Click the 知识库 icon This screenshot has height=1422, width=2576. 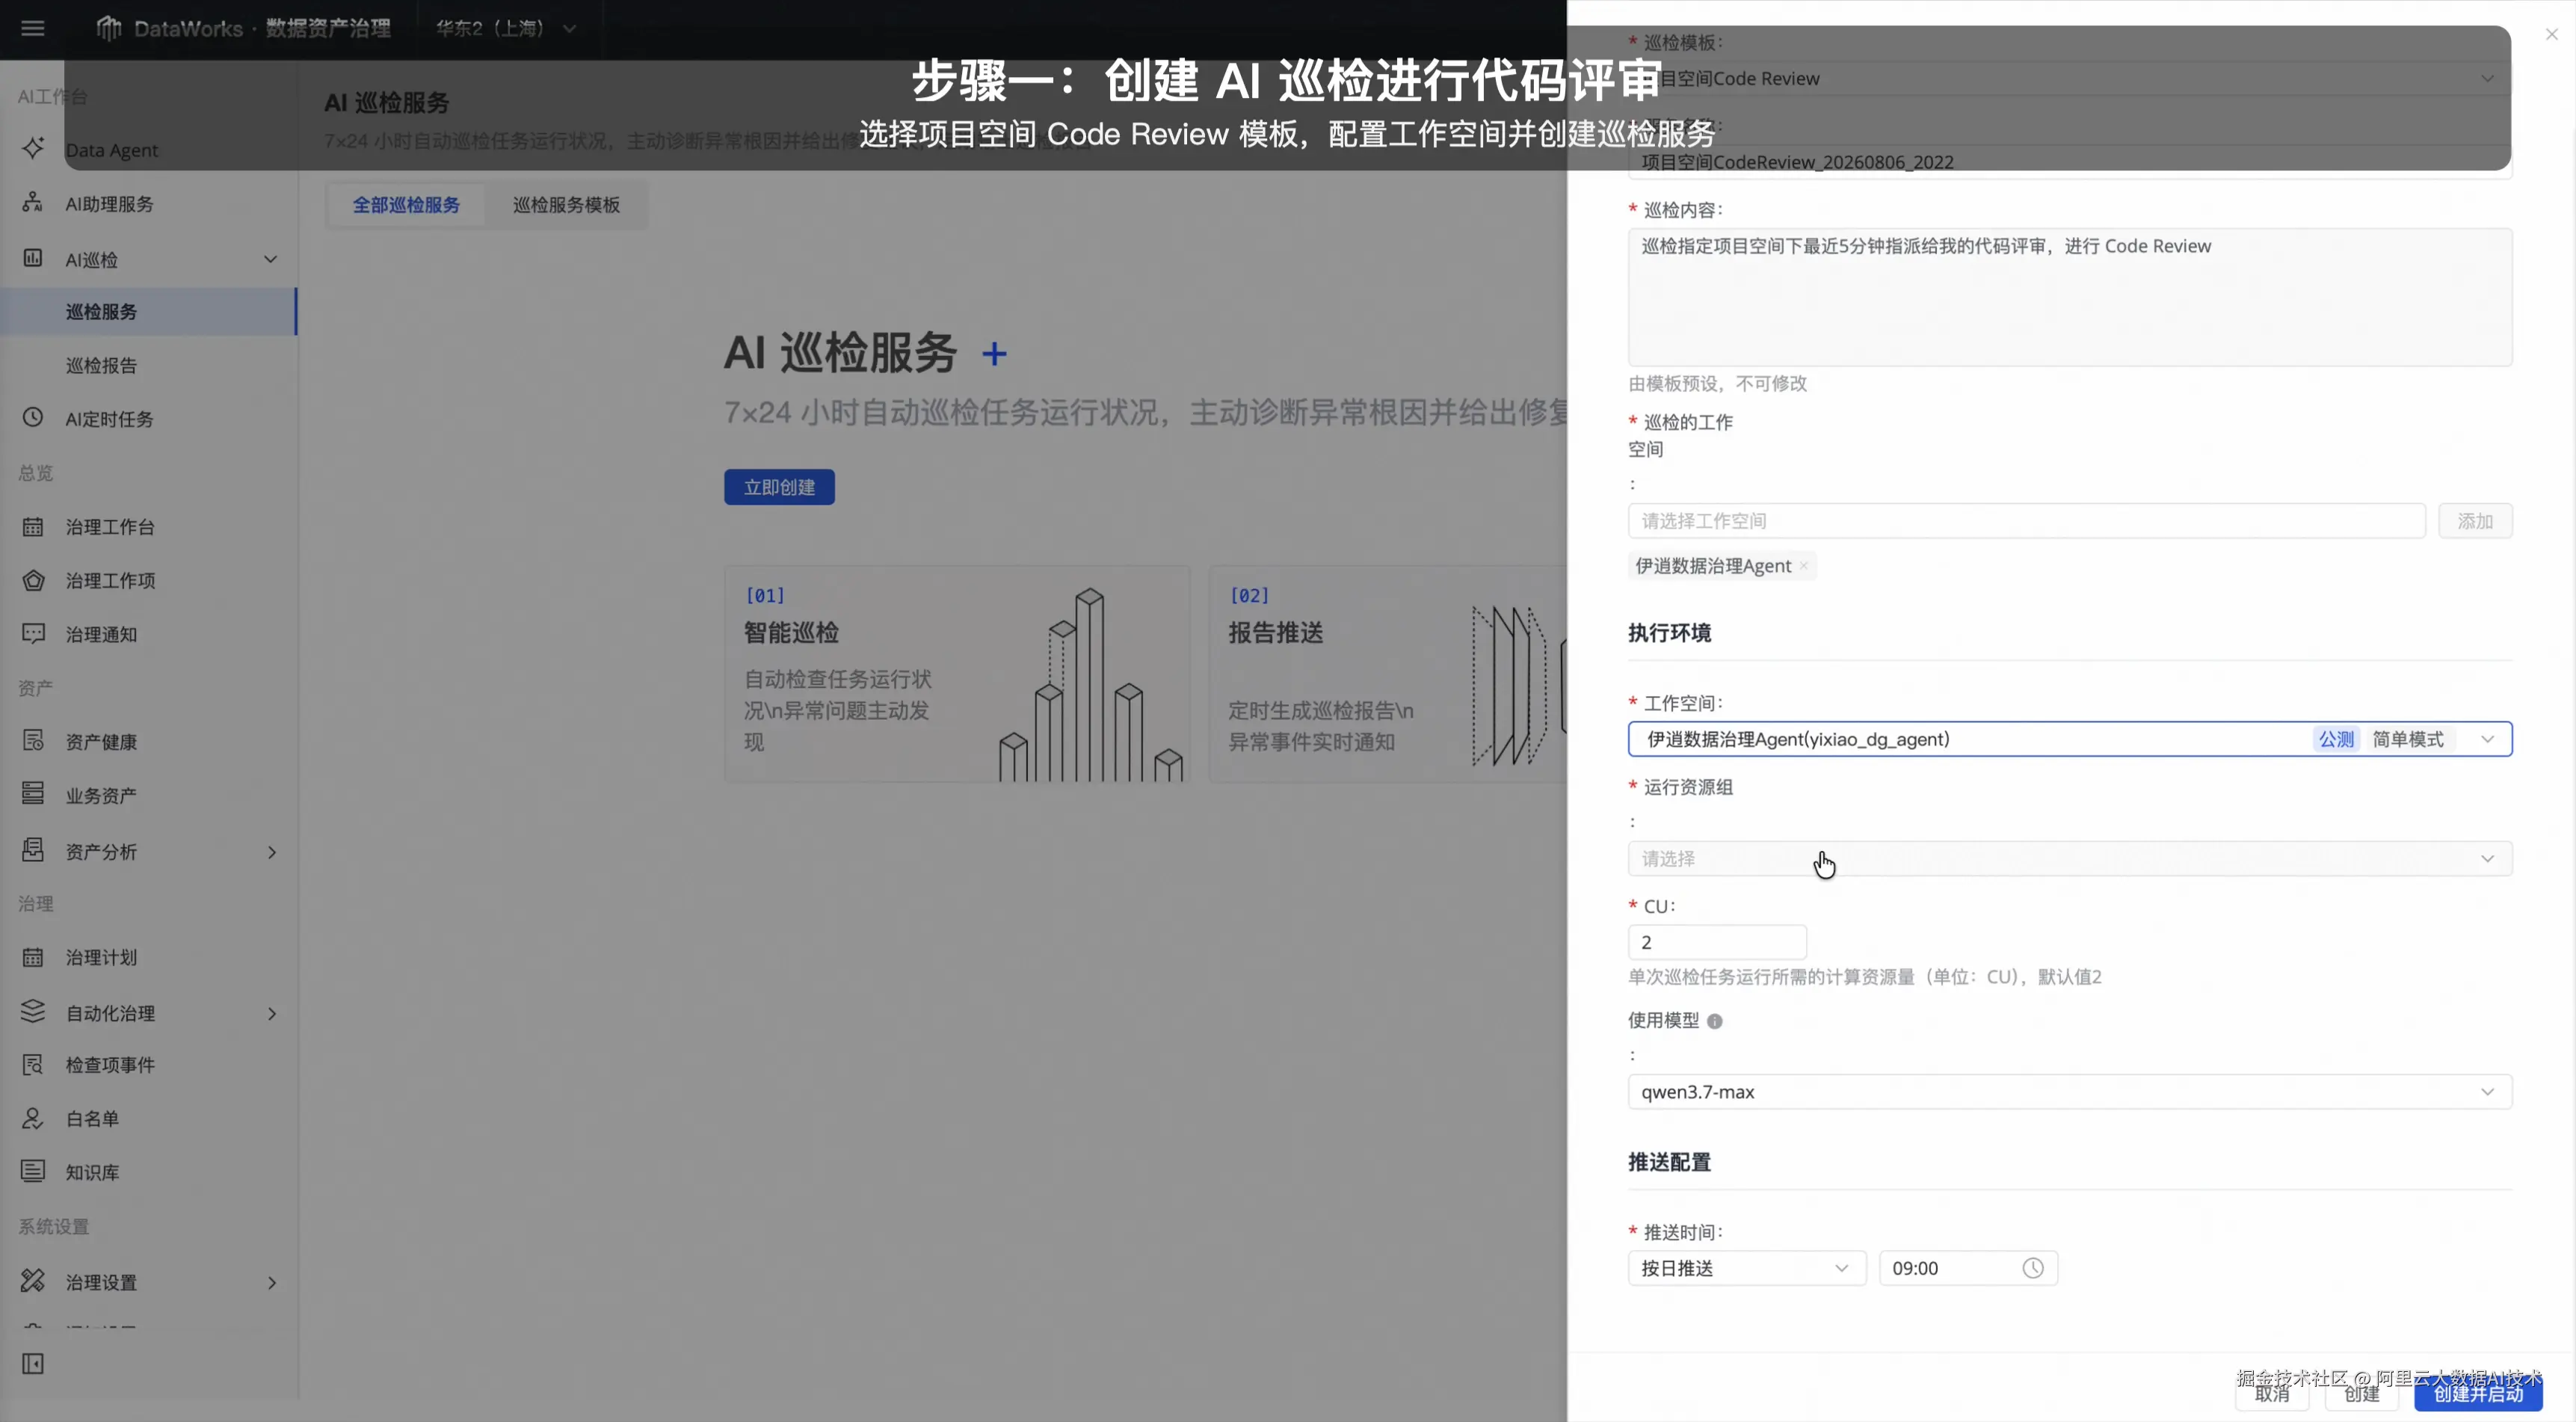click(33, 1171)
